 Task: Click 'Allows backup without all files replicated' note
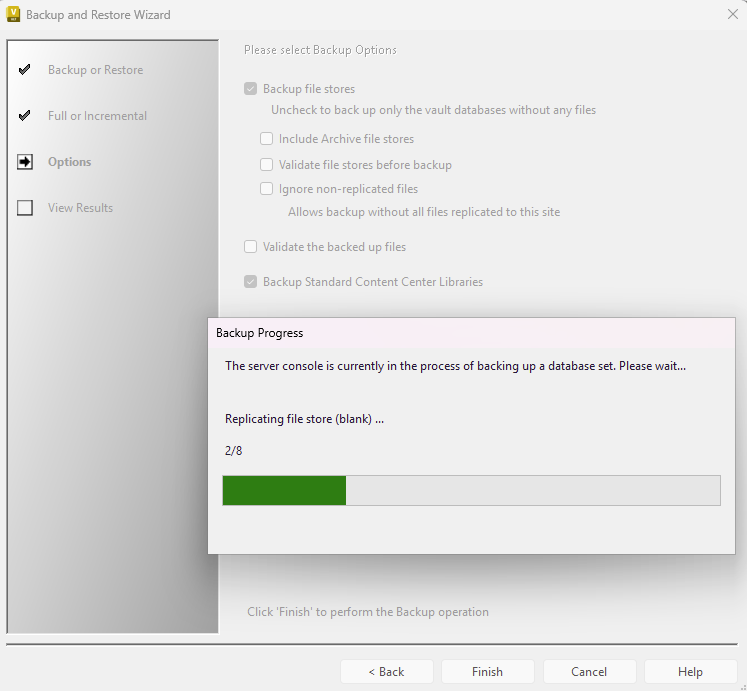click(x=424, y=212)
